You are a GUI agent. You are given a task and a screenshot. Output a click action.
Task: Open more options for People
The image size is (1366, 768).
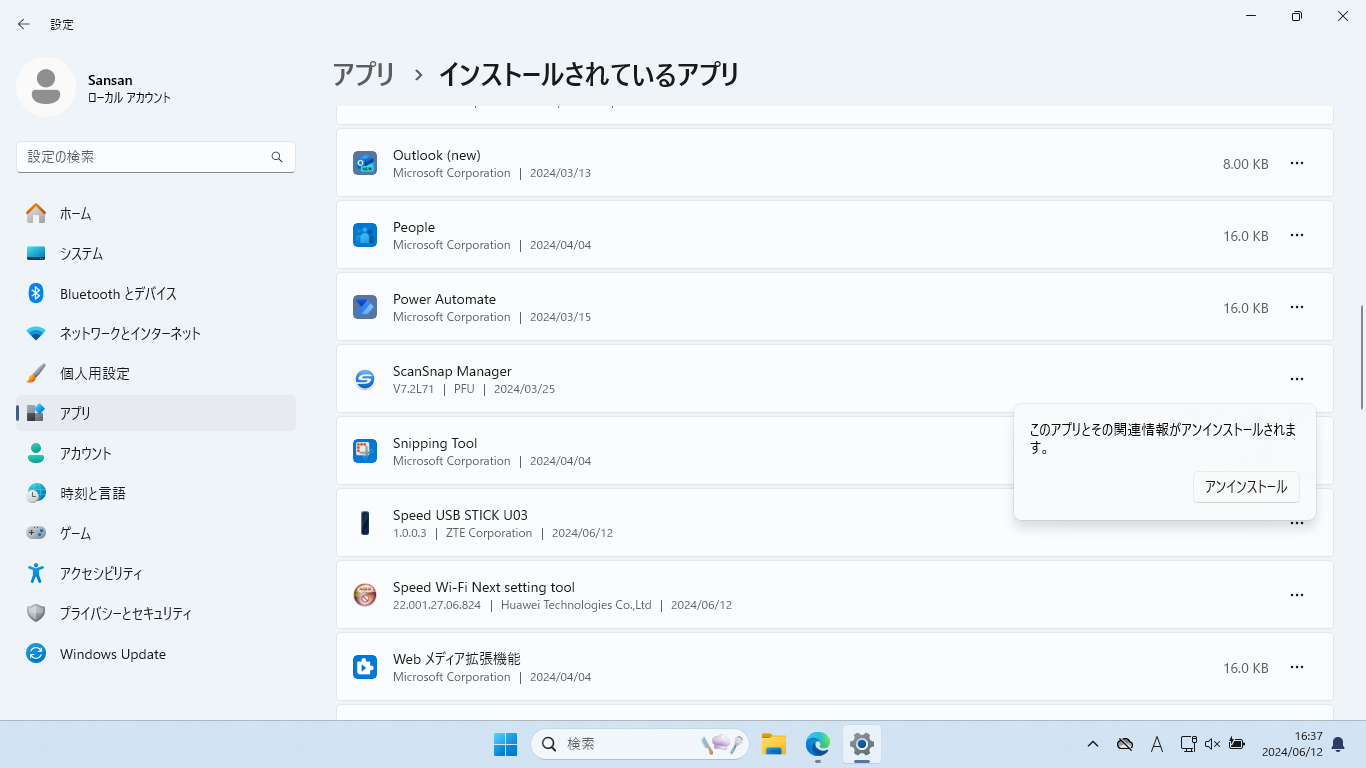[1297, 235]
